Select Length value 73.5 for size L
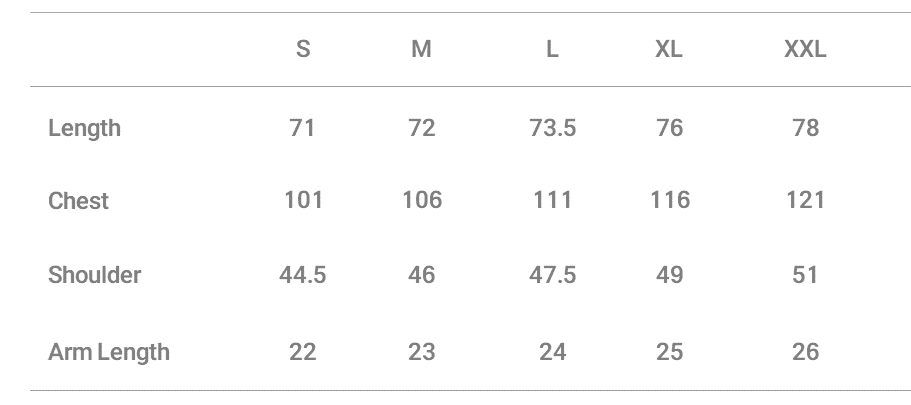Viewport: 911px width, 405px height. tap(552, 128)
